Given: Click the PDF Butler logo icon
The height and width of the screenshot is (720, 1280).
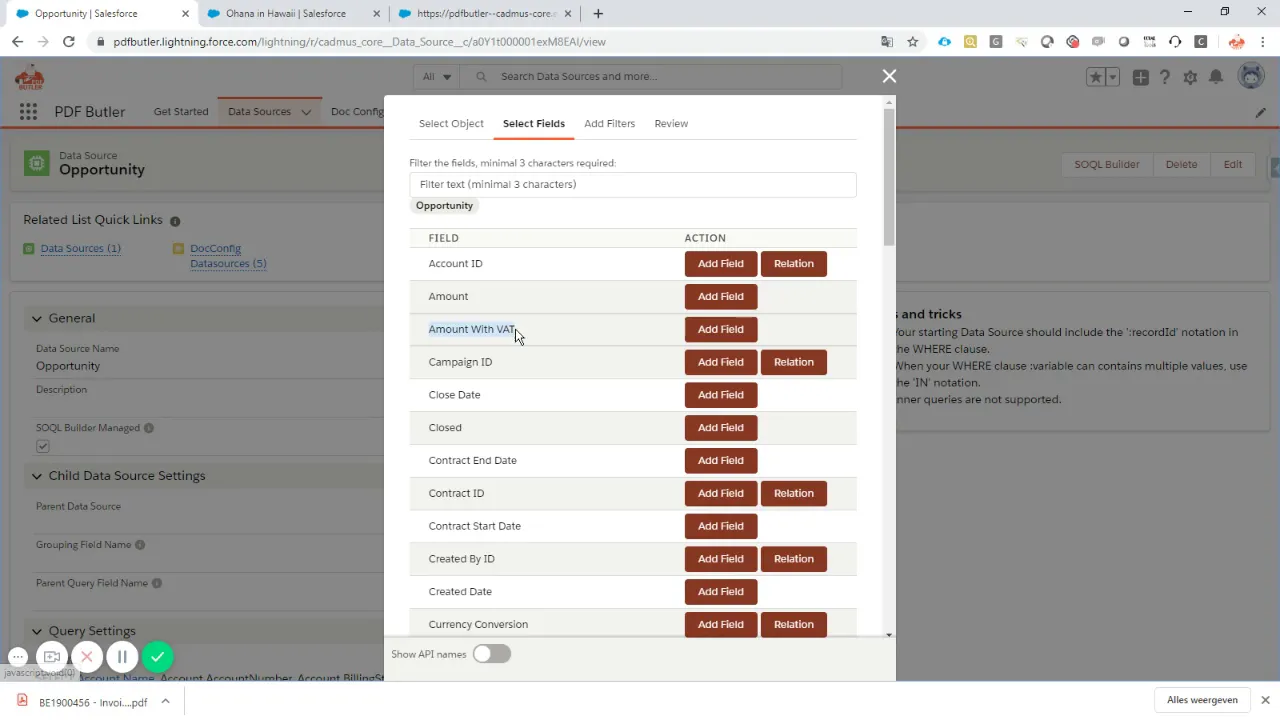Looking at the screenshot, I should pyautogui.click(x=29, y=77).
